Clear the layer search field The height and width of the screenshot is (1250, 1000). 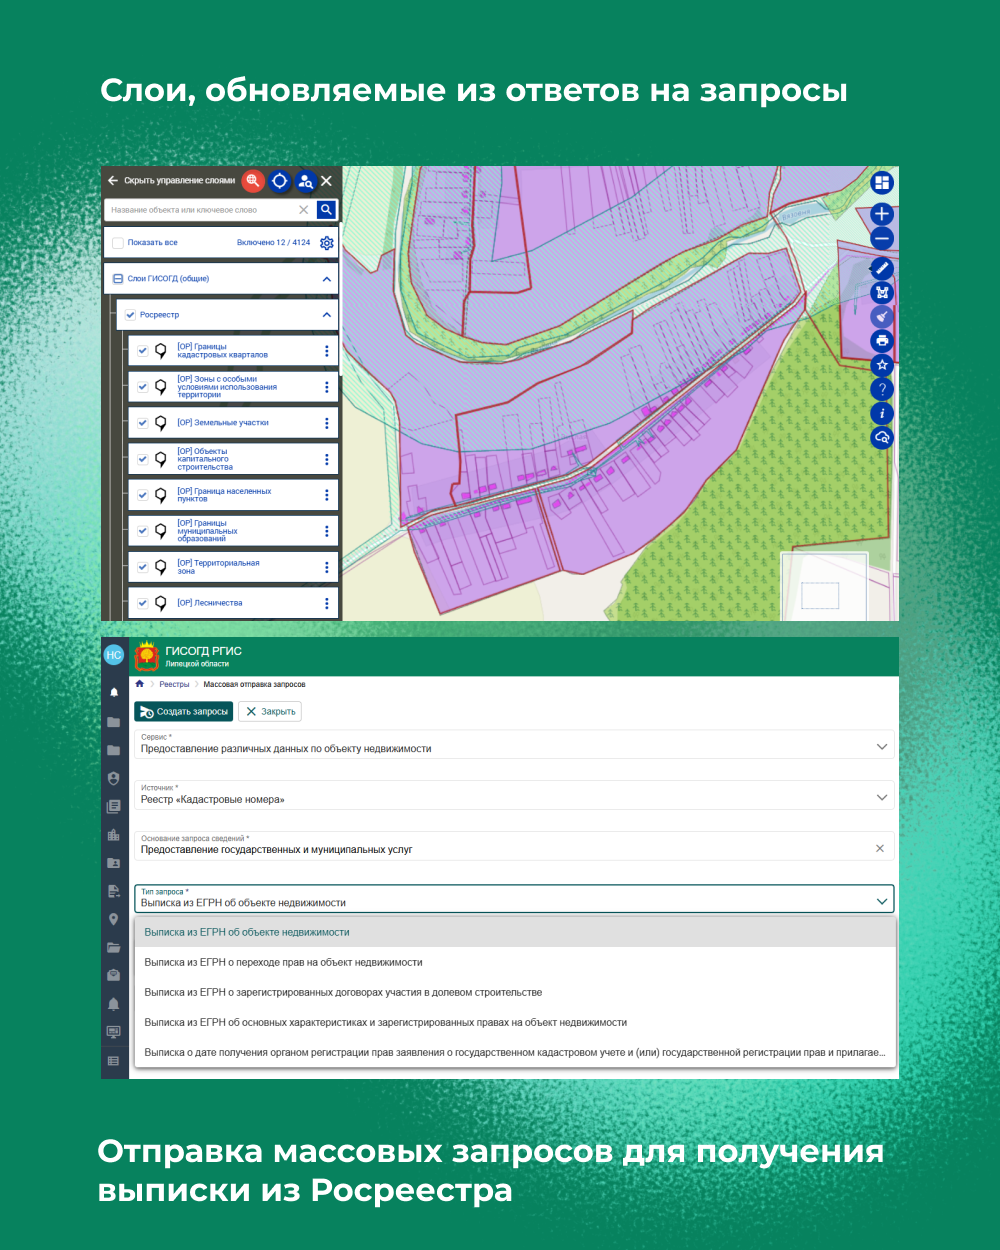coord(304,210)
